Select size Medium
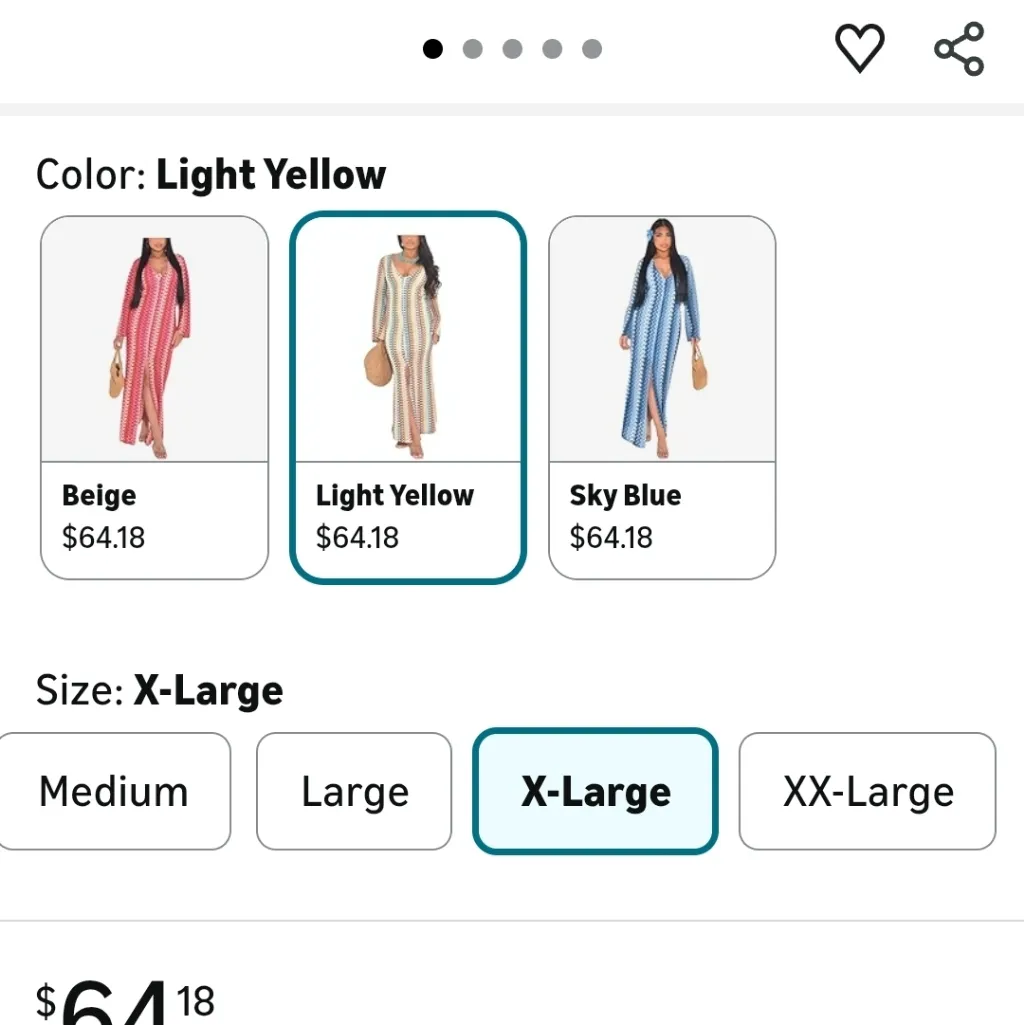 114,792
